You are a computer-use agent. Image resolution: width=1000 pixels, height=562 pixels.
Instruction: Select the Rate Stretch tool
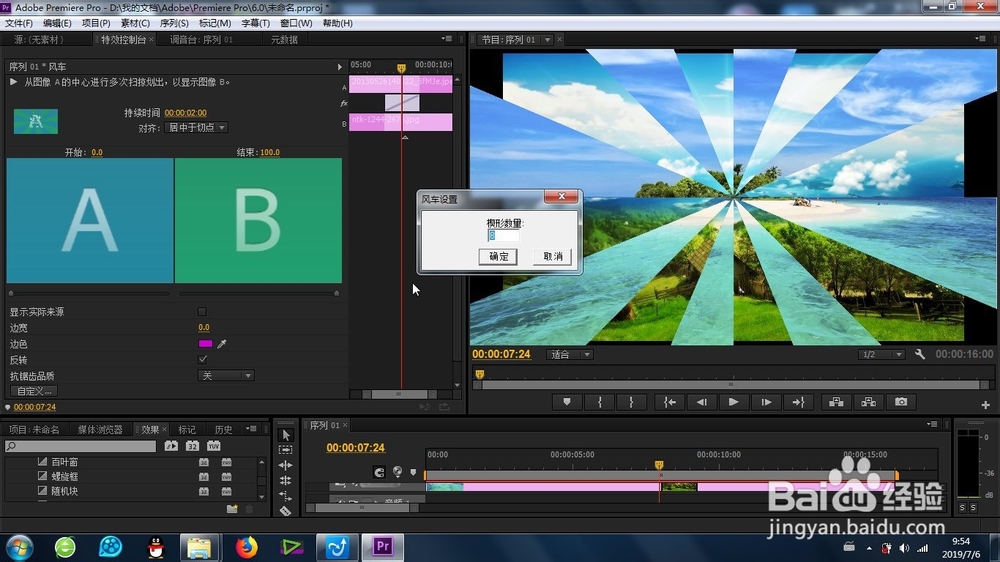click(286, 496)
